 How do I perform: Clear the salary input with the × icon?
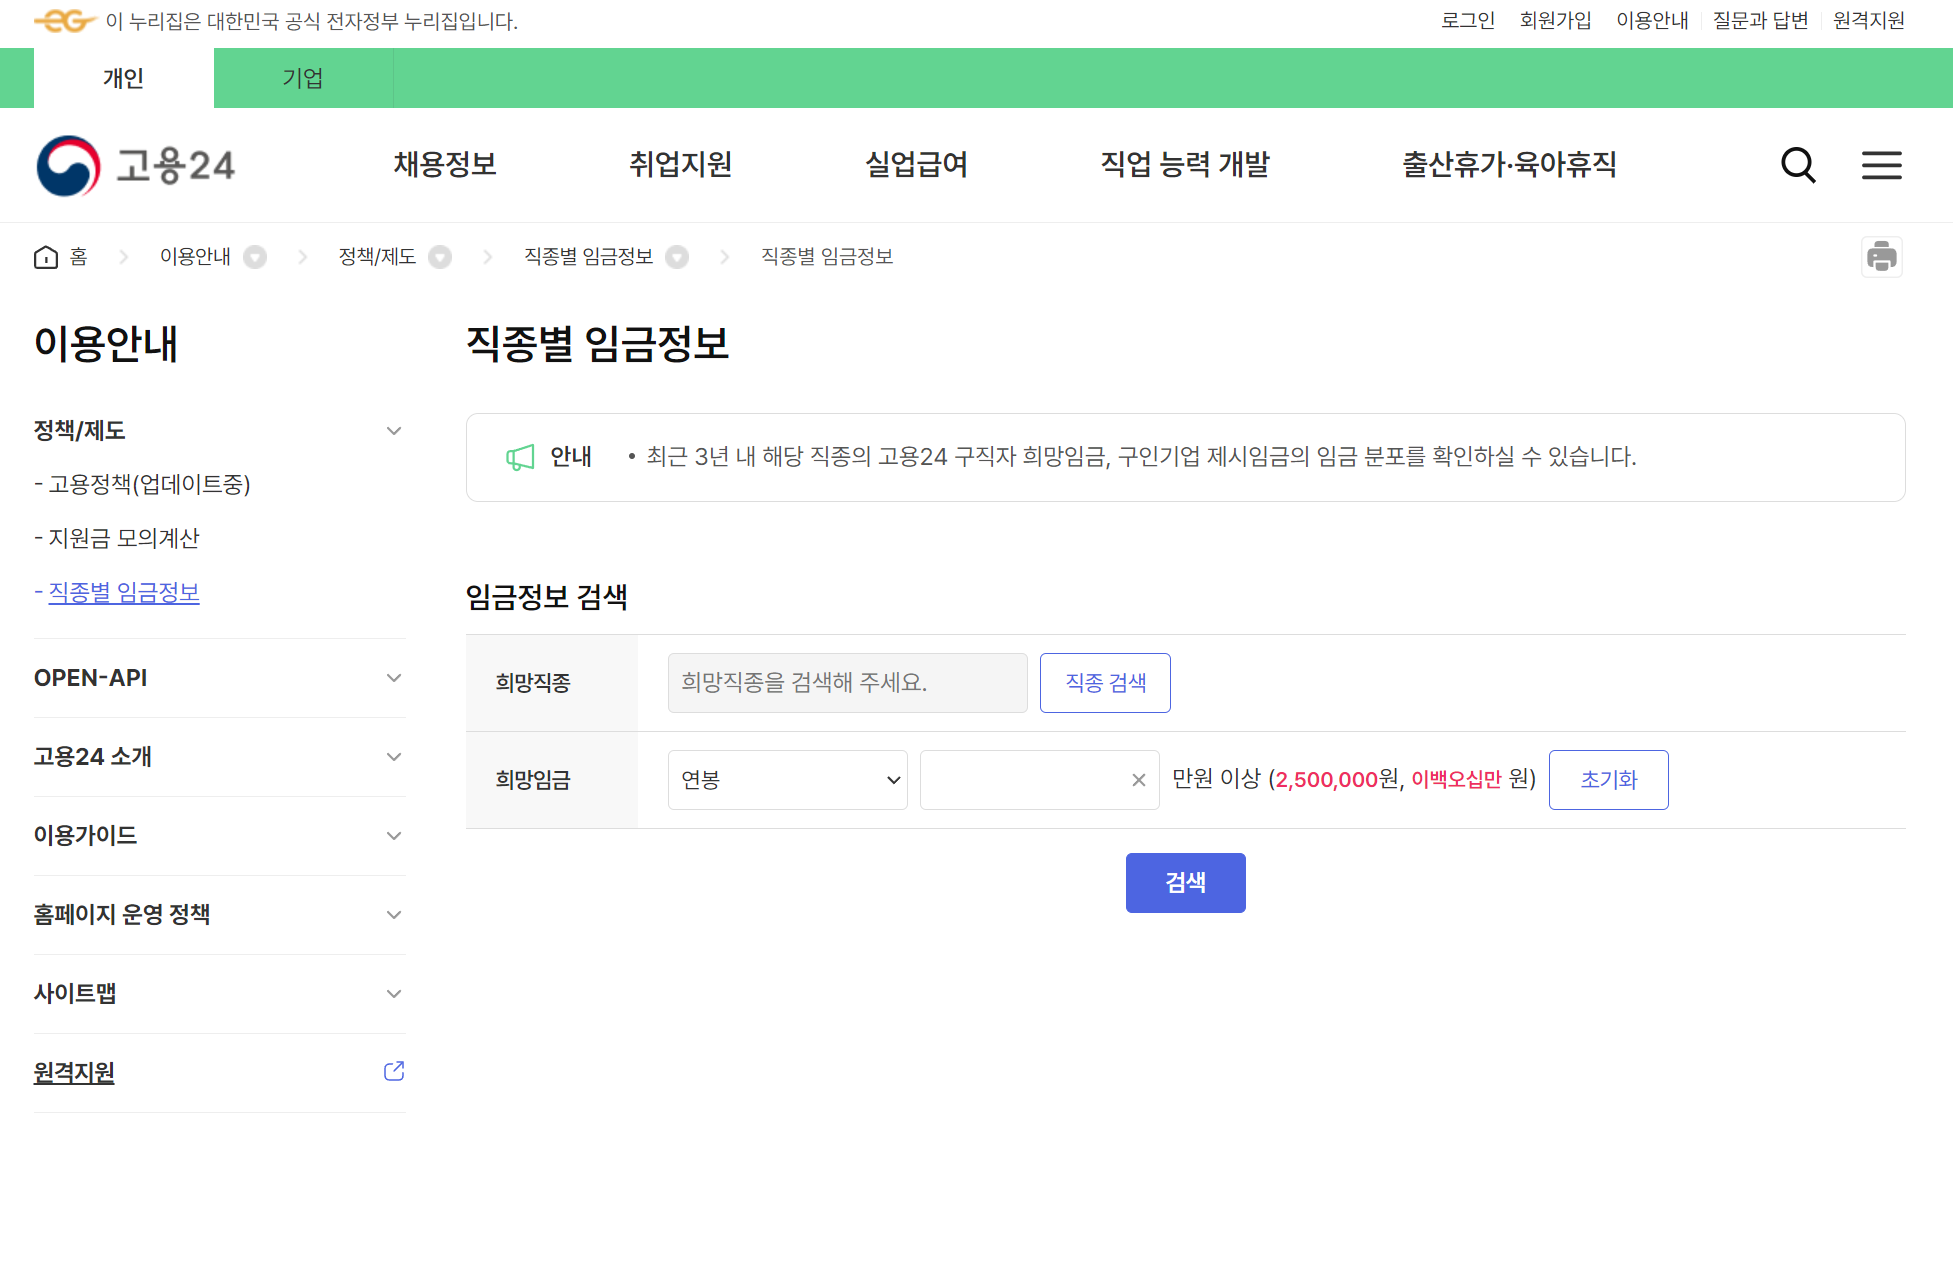click(x=1137, y=780)
